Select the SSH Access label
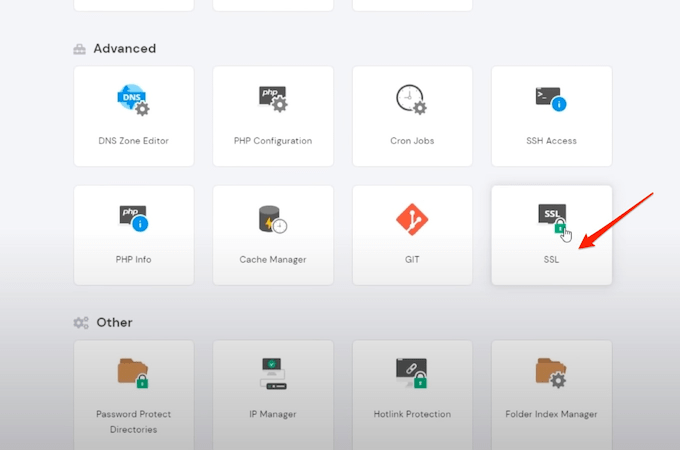 coord(551,141)
